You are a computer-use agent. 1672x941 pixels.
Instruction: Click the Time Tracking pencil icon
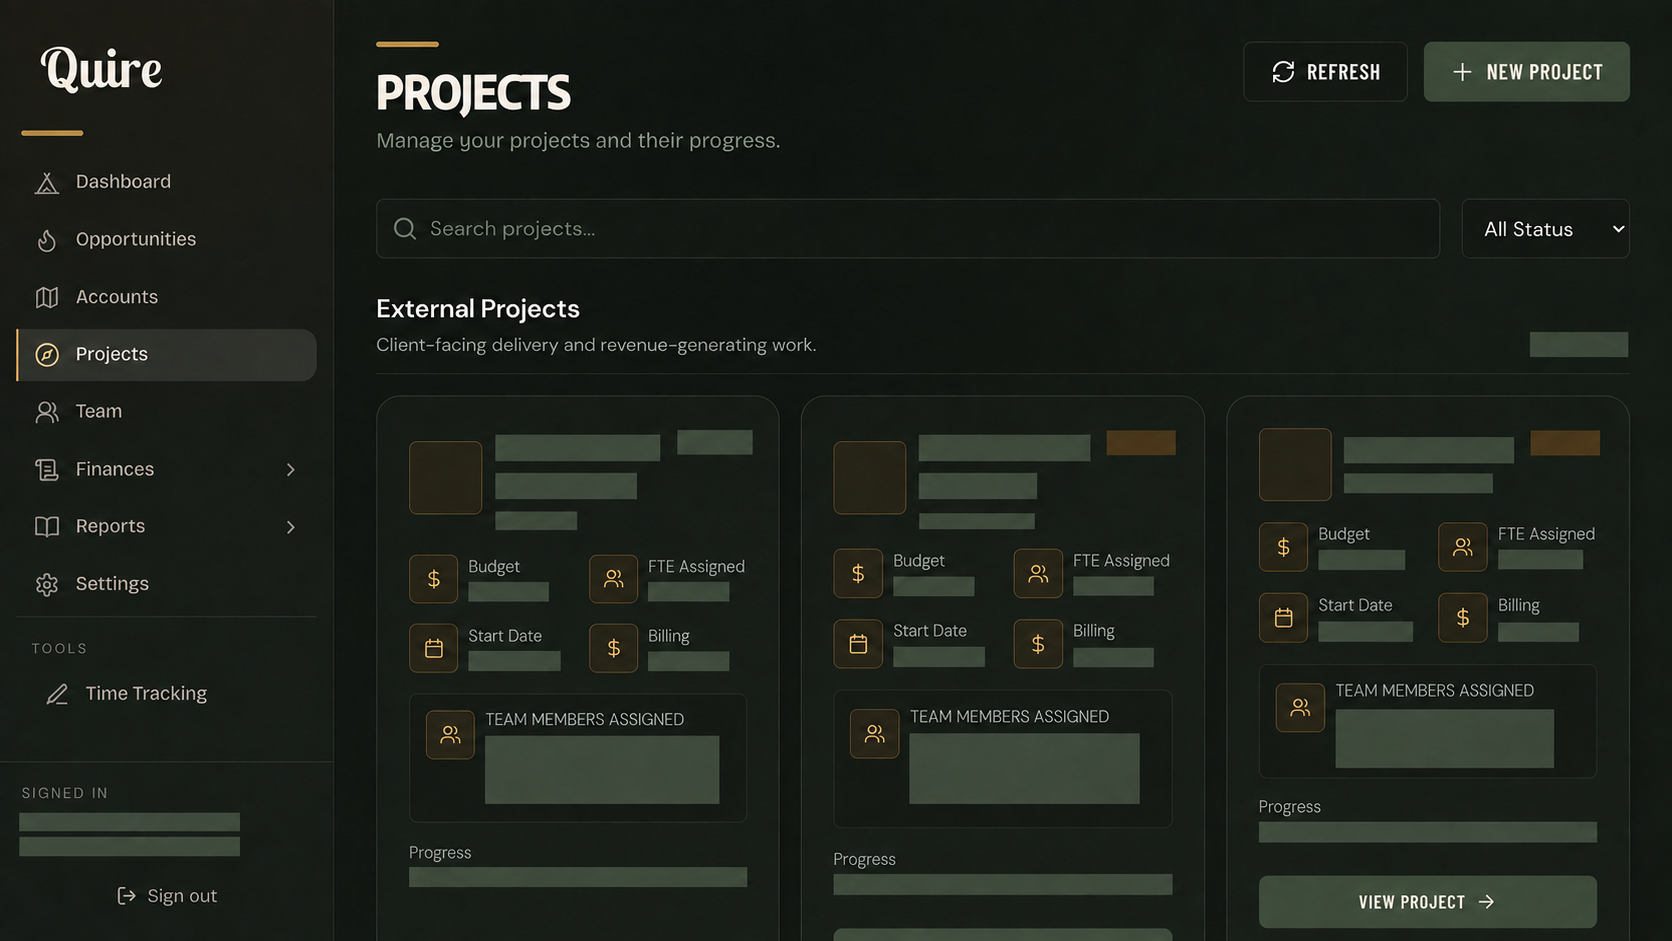(57, 694)
